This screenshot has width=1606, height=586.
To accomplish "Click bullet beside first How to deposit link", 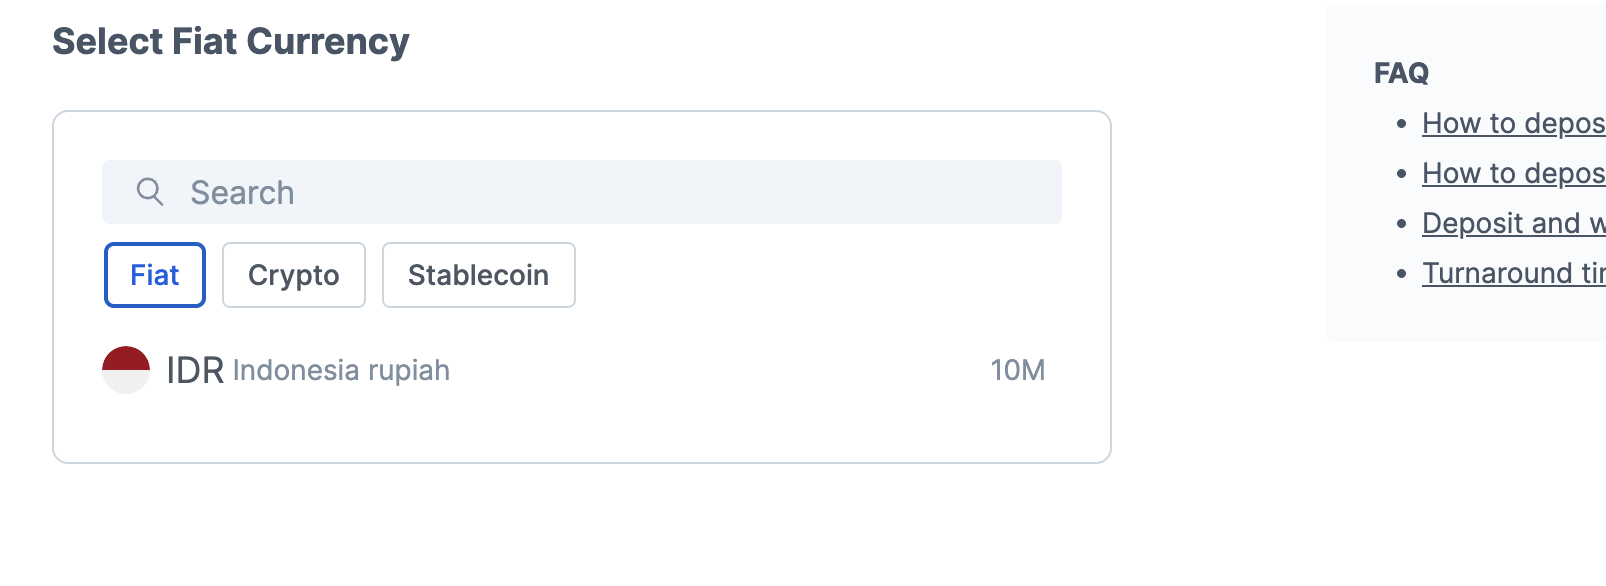I will pyautogui.click(x=1402, y=124).
